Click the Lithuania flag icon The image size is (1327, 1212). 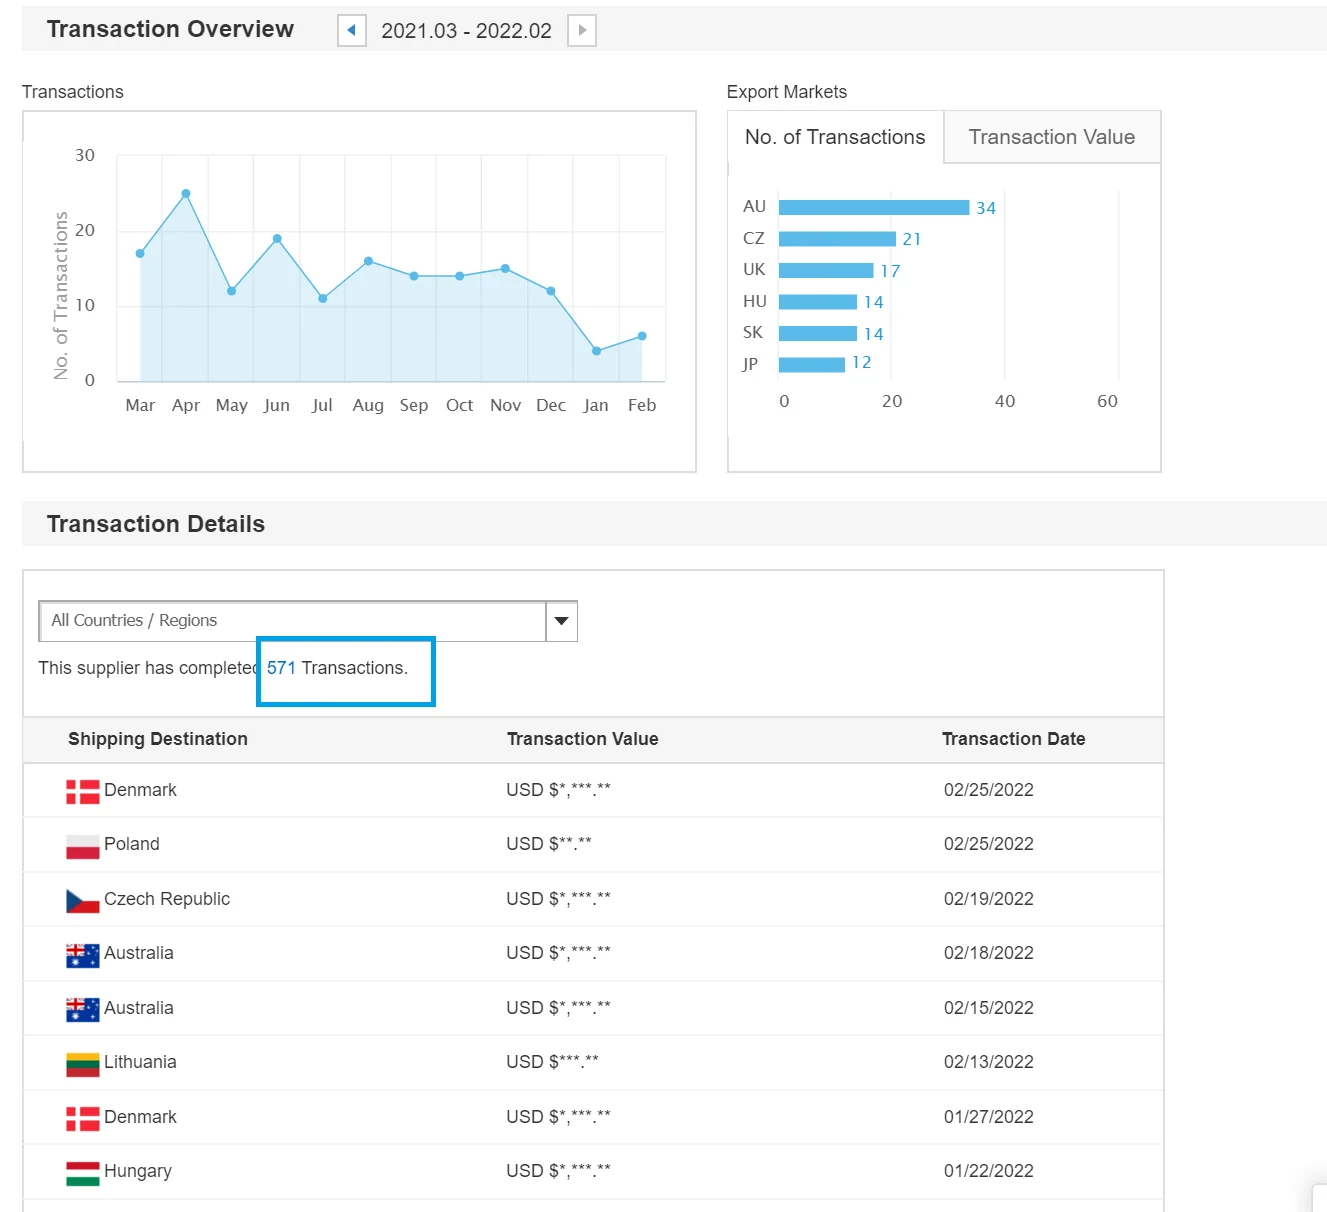click(x=82, y=1064)
